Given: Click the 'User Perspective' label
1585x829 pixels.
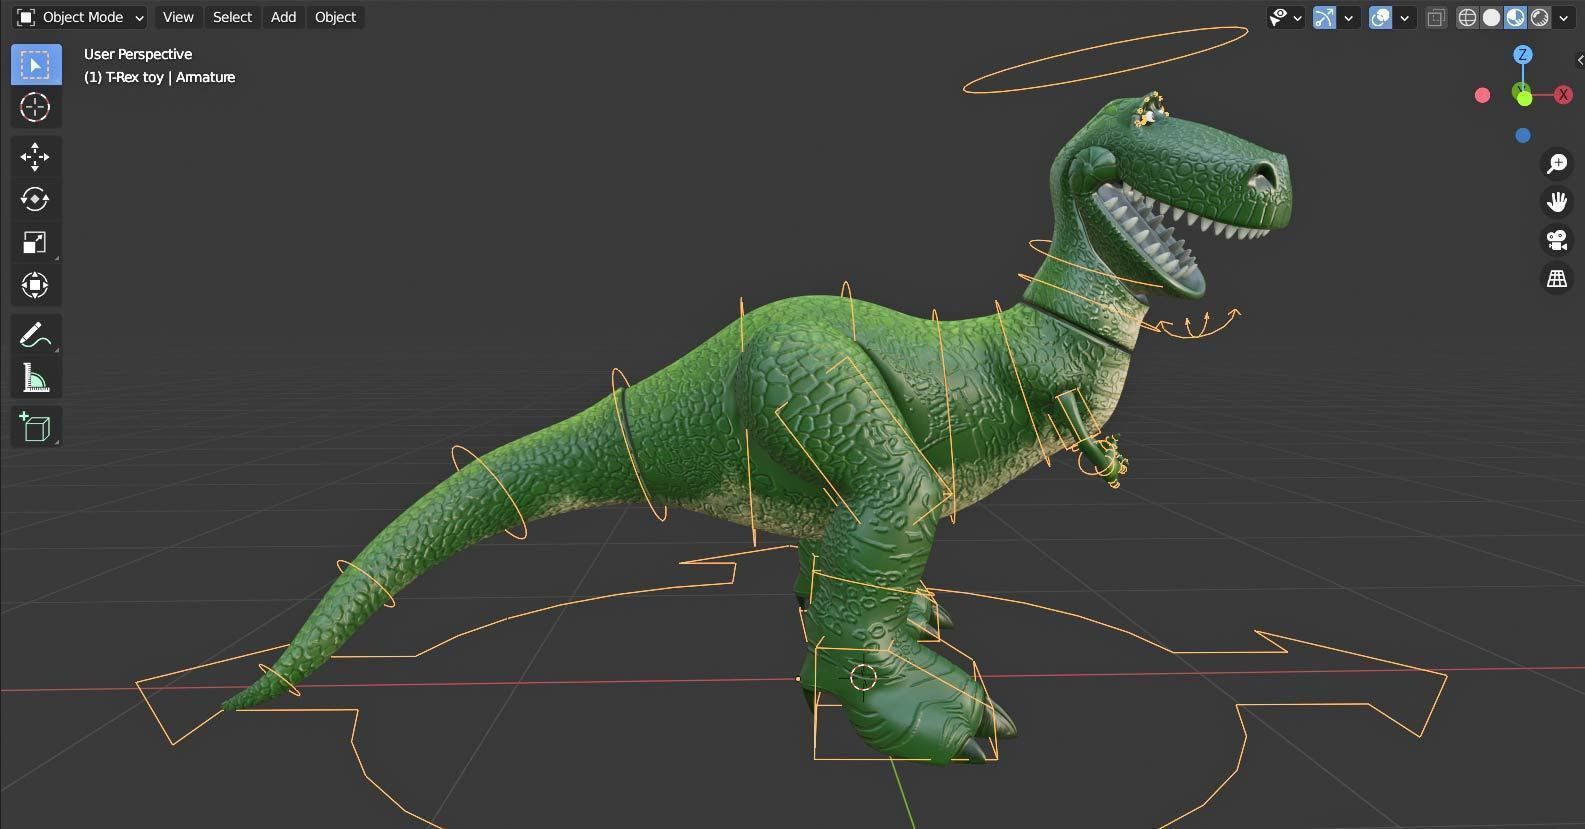Looking at the screenshot, I should [x=138, y=54].
